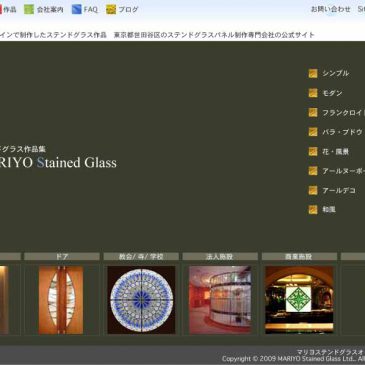Follow the お問い合わせ link
Viewport: 365px width, 365px height.
coord(330,9)
